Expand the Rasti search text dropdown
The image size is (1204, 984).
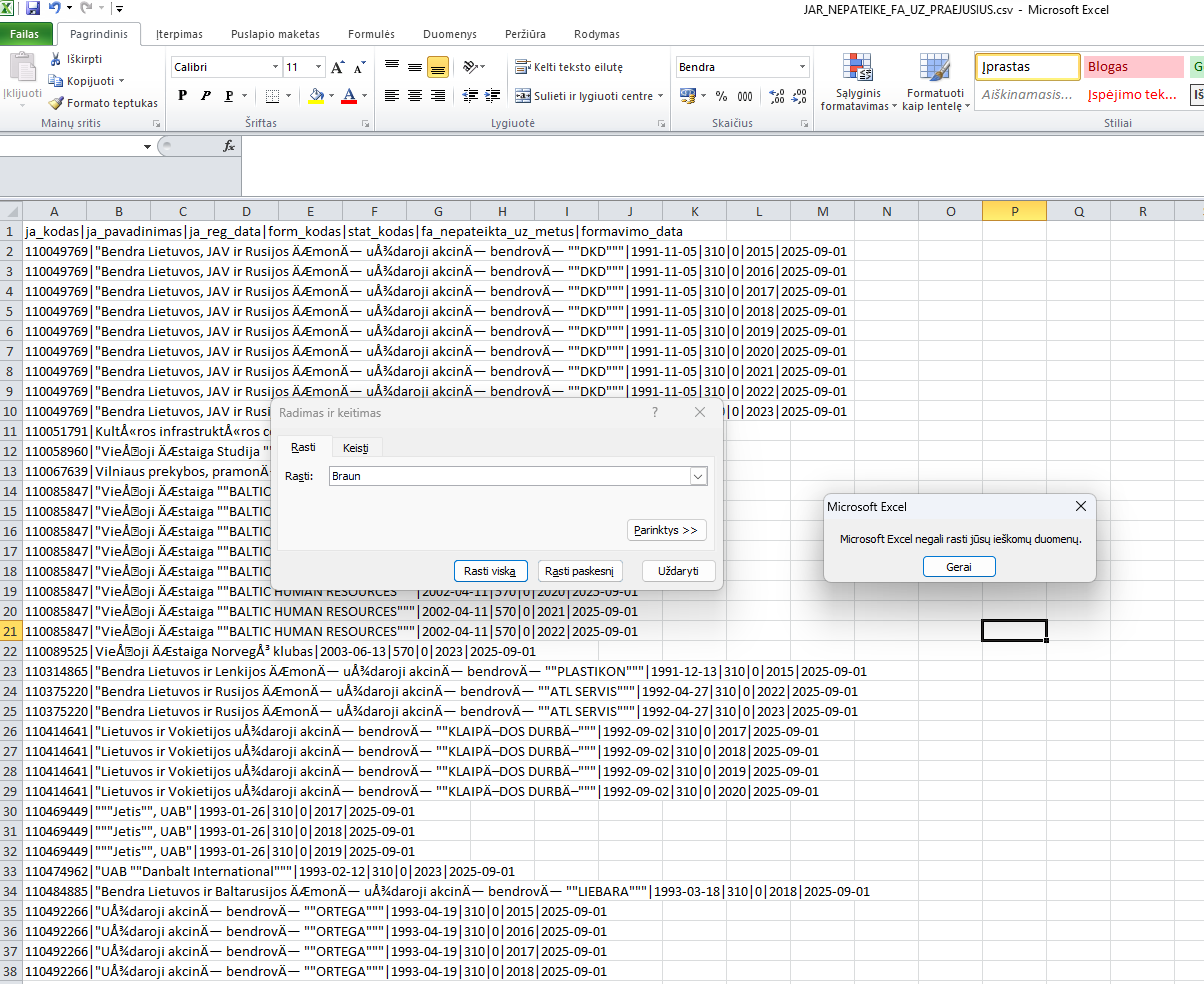coord(698,477)
